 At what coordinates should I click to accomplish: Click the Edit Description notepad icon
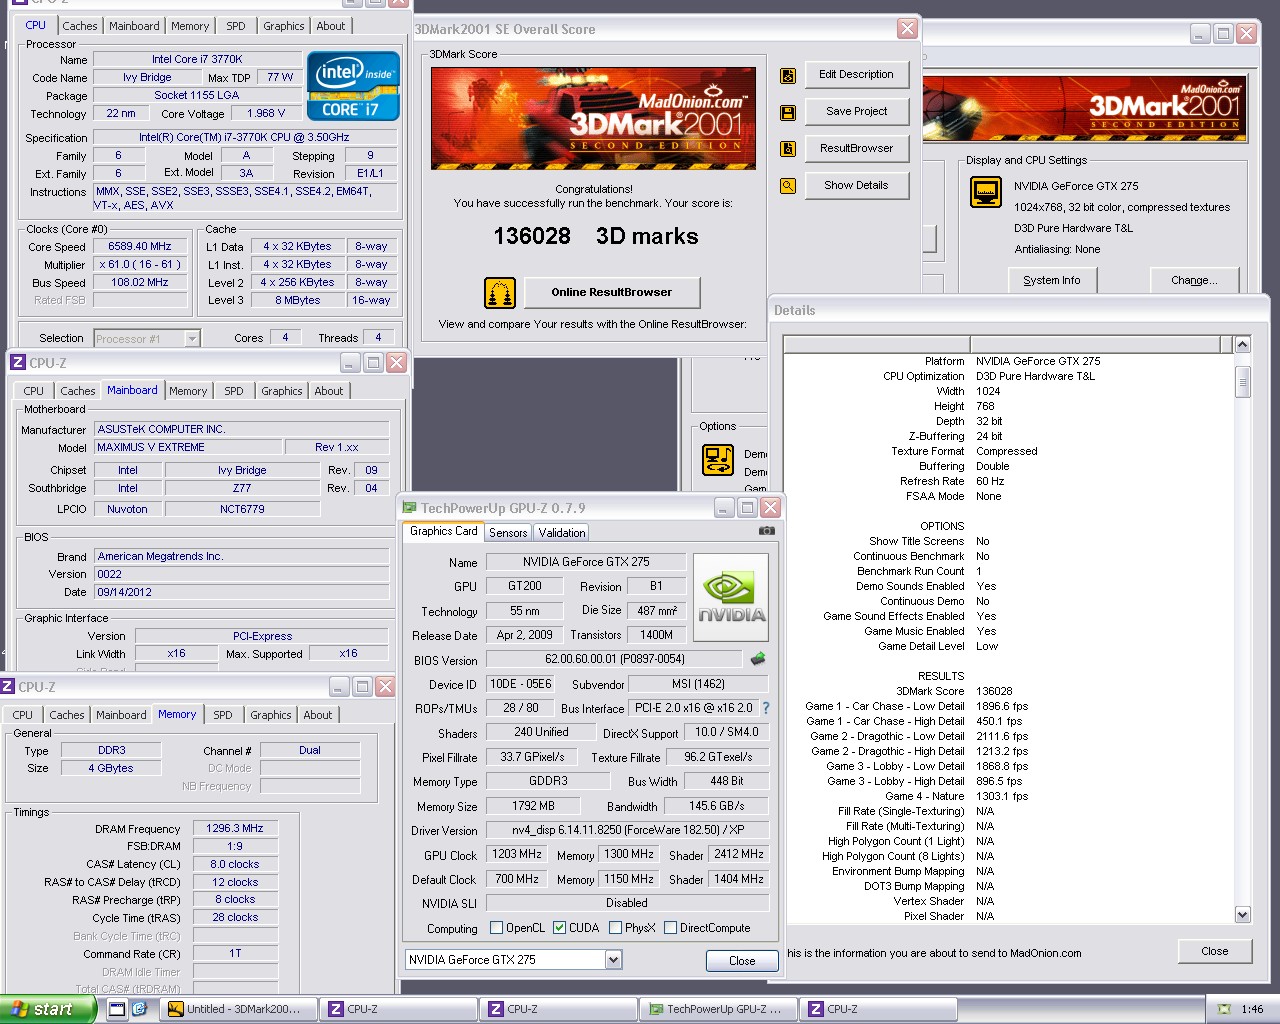tap(788, 75)
